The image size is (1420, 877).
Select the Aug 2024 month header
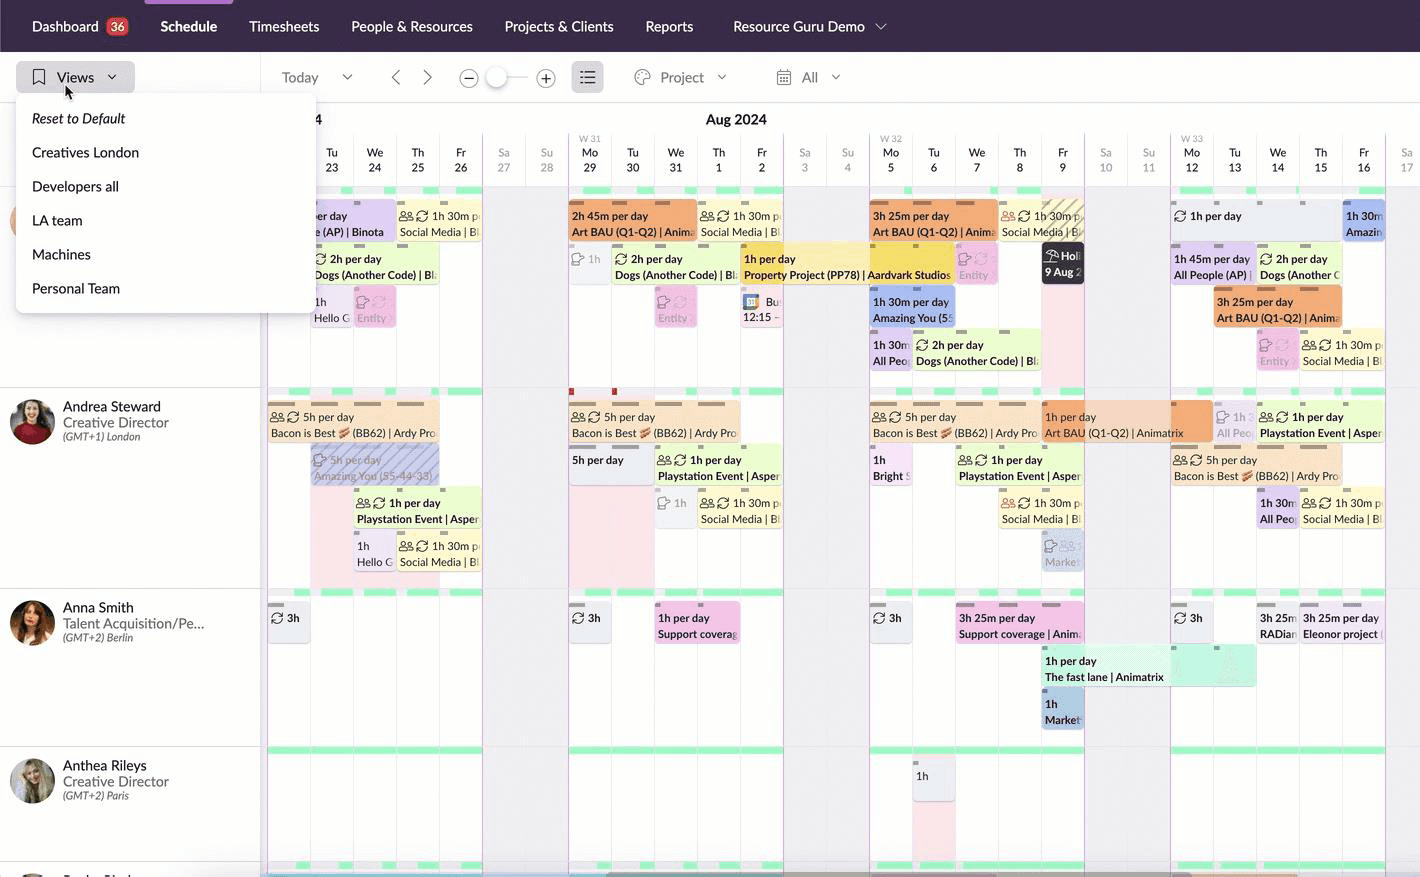(x=736, y=119)
